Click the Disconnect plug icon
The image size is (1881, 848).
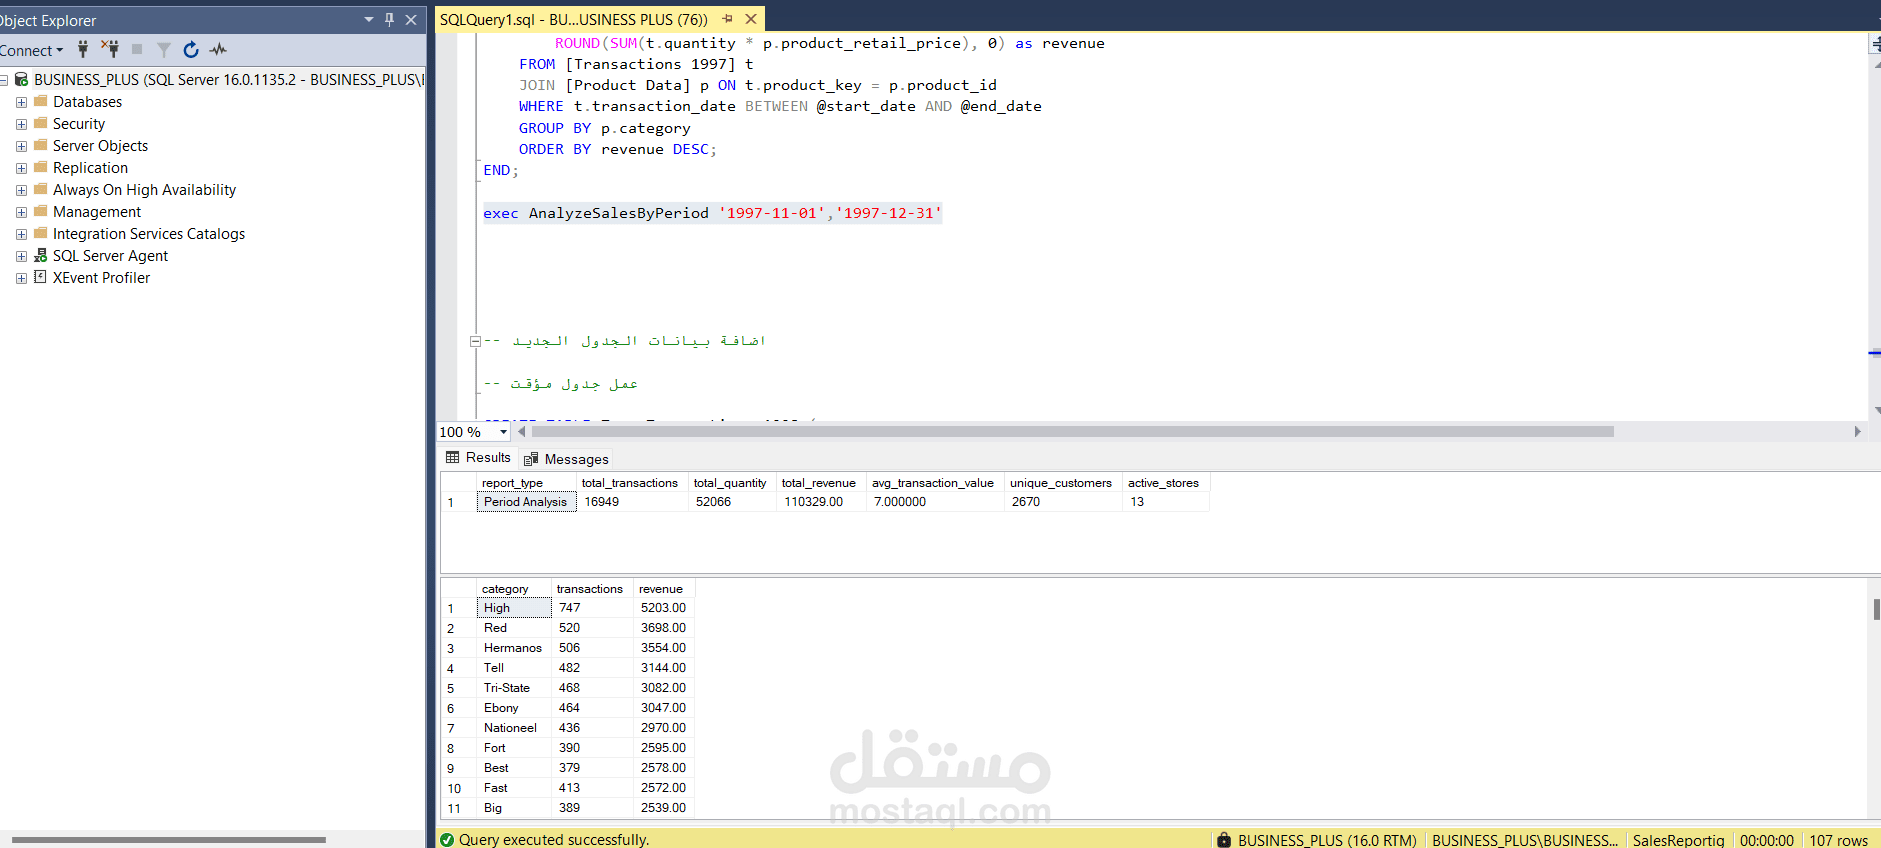click(x=110, y=49)
